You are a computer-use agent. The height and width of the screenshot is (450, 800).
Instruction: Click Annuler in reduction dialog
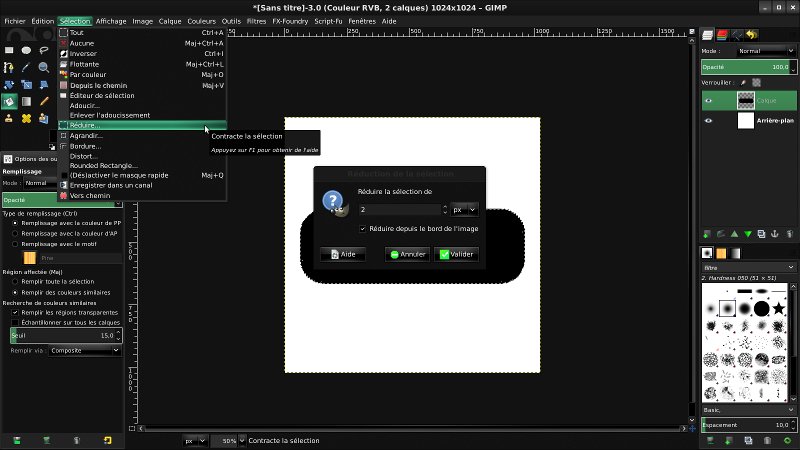point(407,254)
